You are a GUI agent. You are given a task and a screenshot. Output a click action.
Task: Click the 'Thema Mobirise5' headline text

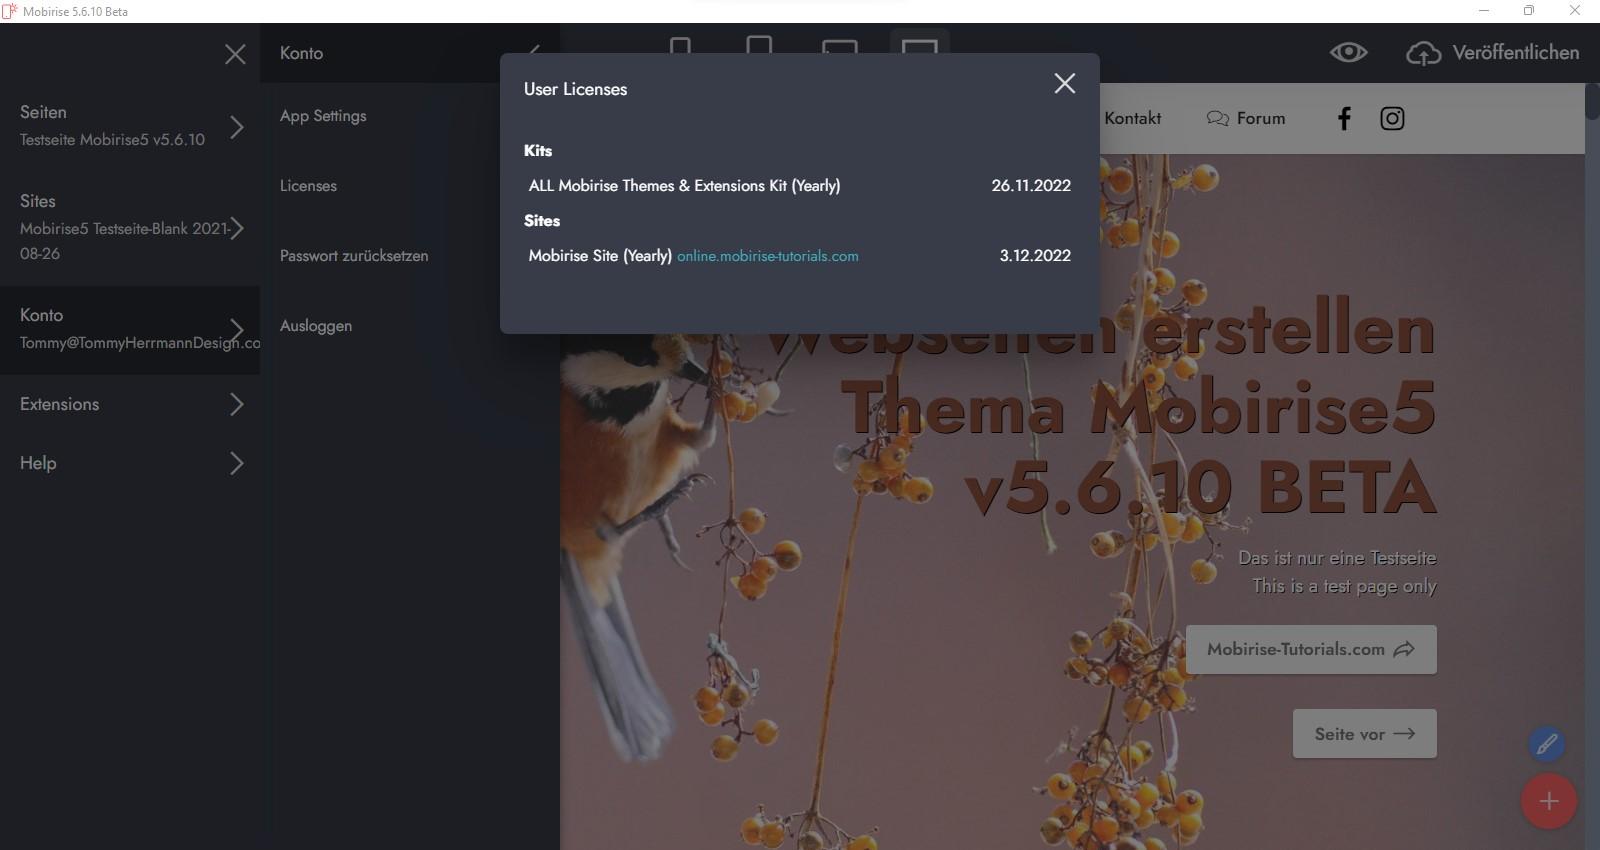pyautogui.click(x=1139, y=408)
